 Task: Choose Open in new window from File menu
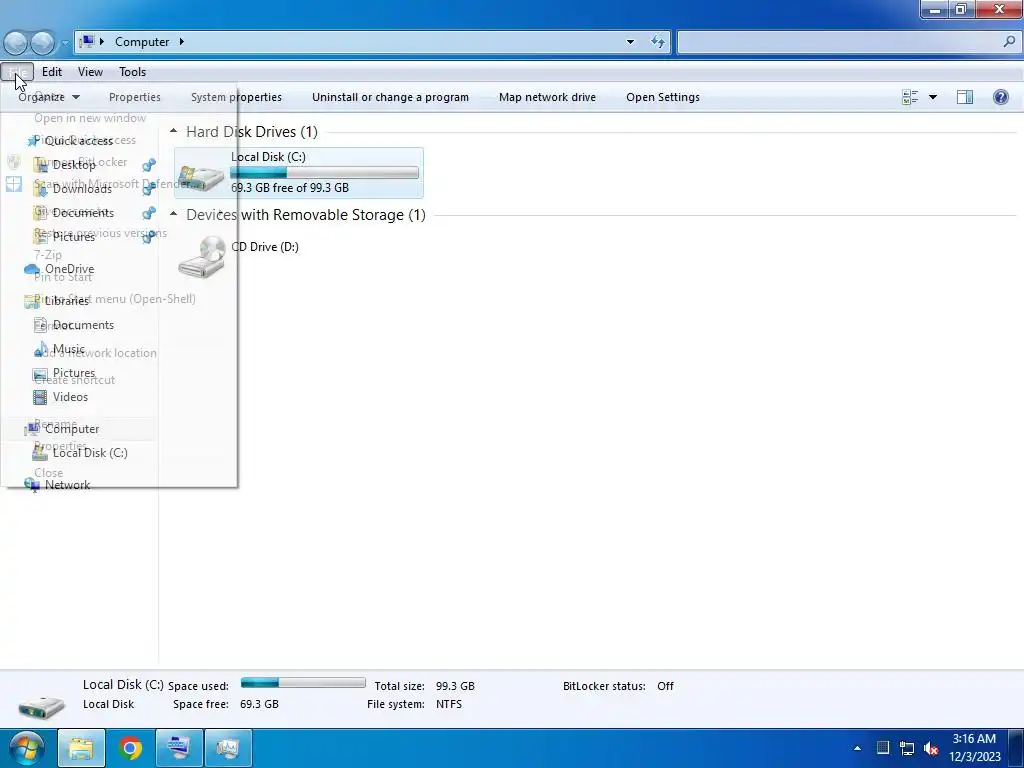click(90, 118)
